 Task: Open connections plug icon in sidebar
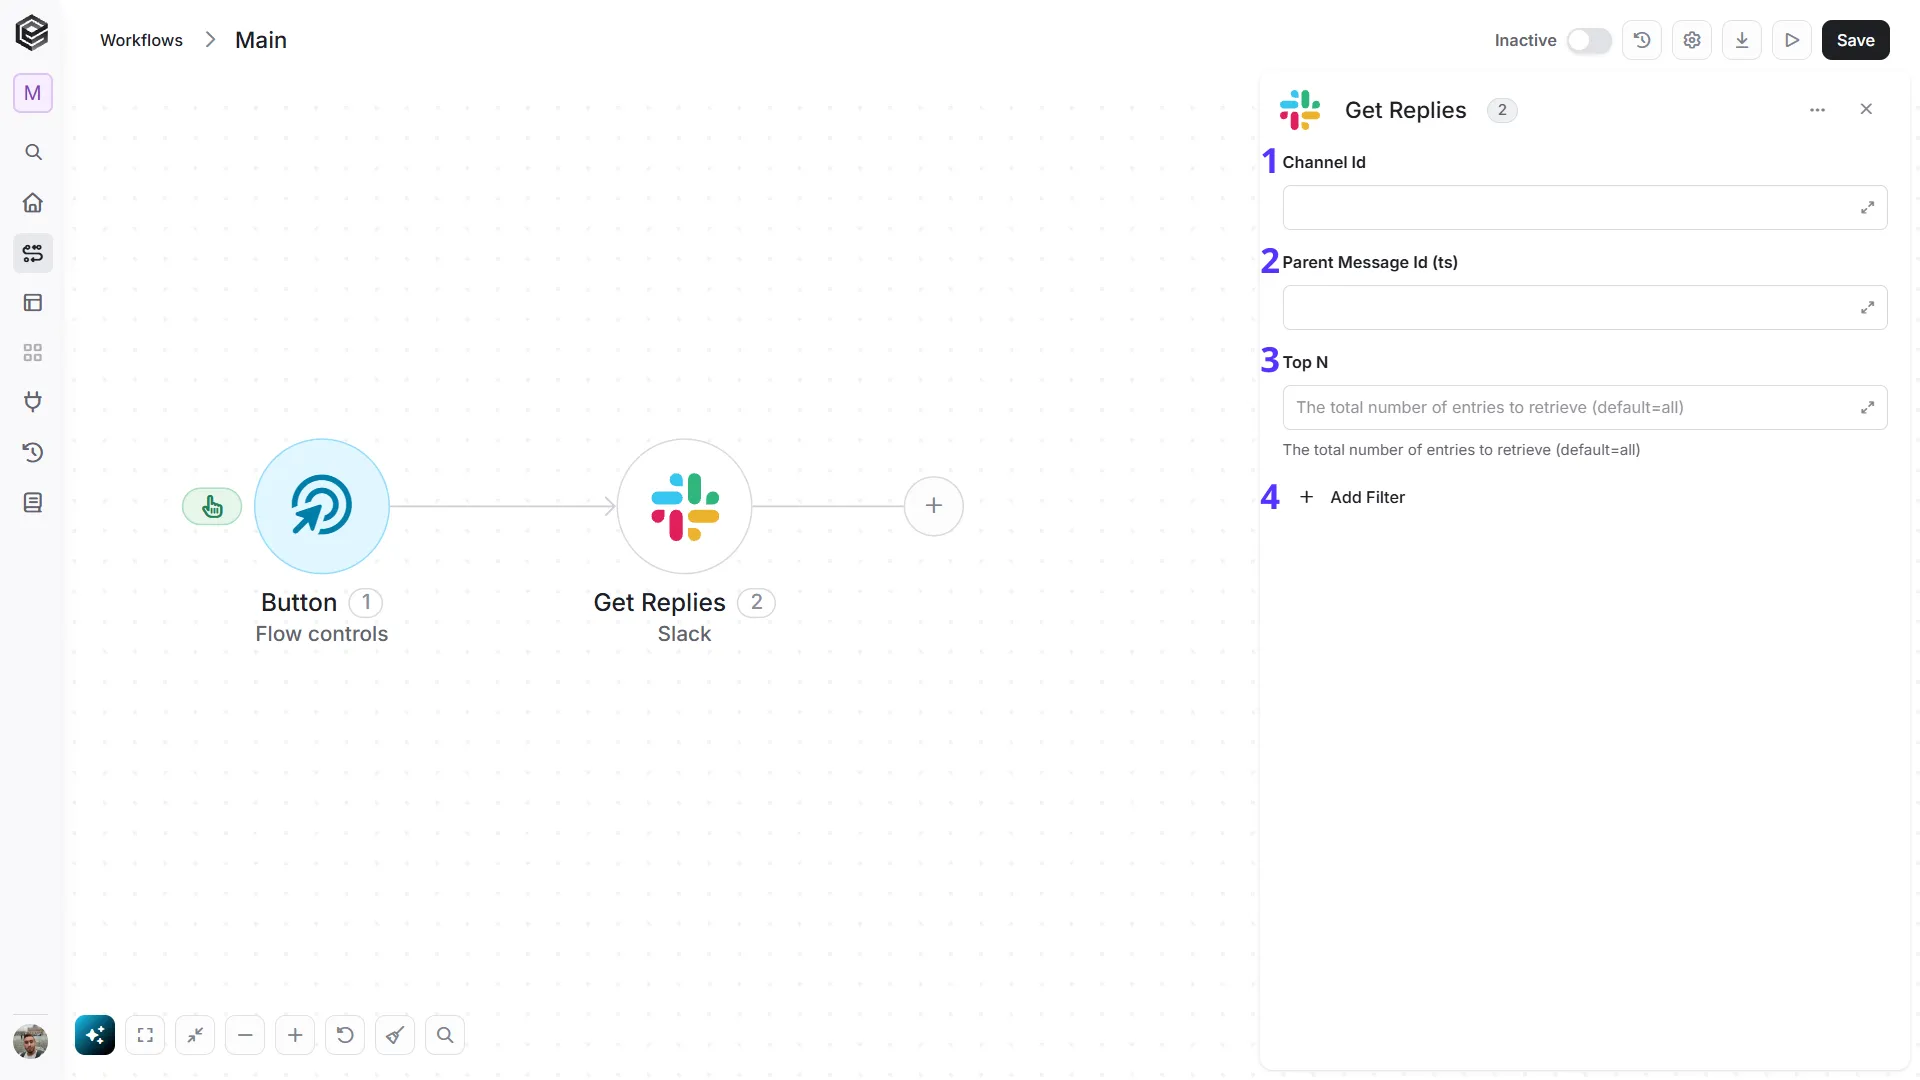[33, 402]
